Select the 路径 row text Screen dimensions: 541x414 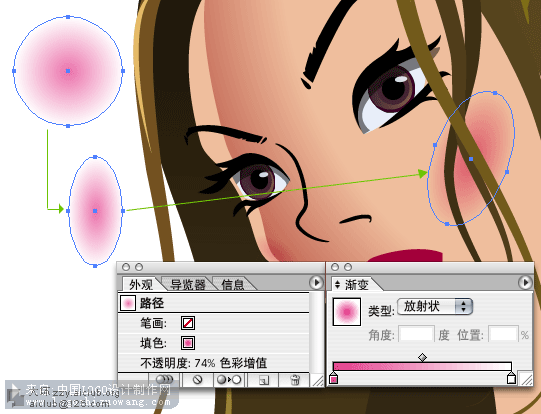[x=152, y=303]
